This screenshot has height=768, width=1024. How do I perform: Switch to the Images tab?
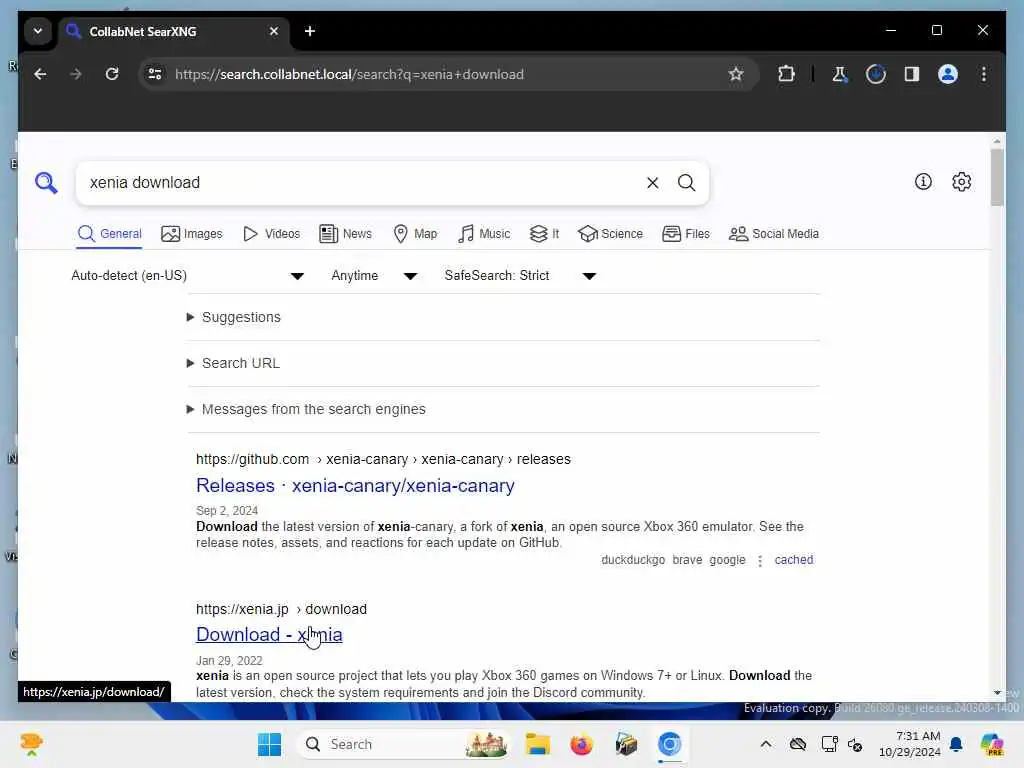click(x=191, y=234)
